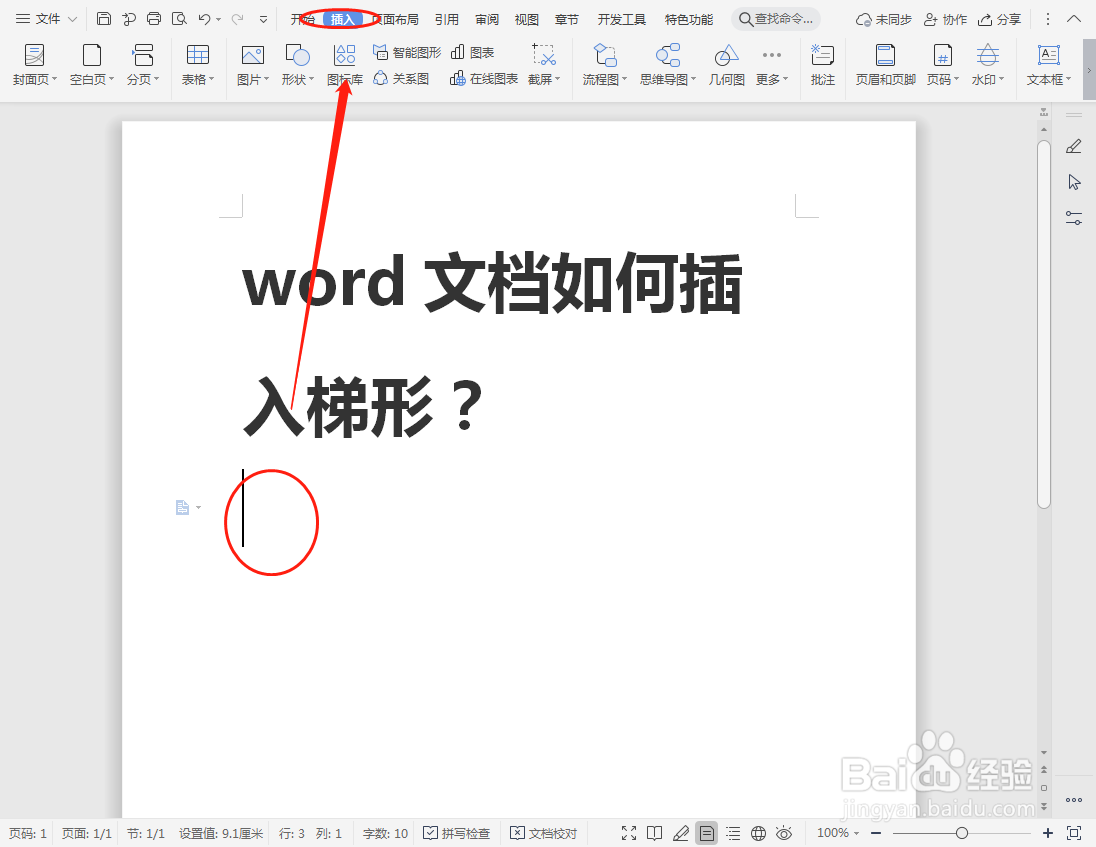Switch to the 章节 chapter tab
The width and height of the screenshot is (1096, 847).
pyautogui.click(x=567, y=20)
